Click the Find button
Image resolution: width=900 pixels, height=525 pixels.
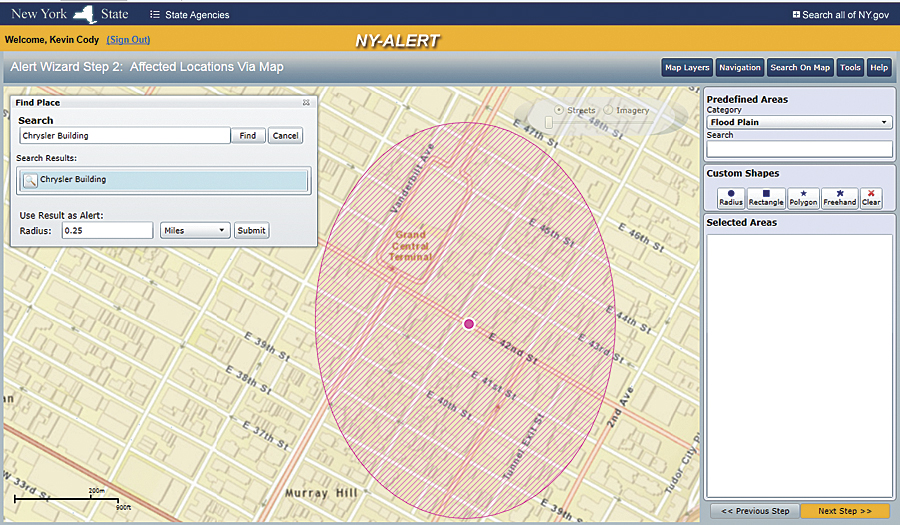click(248, 135)
